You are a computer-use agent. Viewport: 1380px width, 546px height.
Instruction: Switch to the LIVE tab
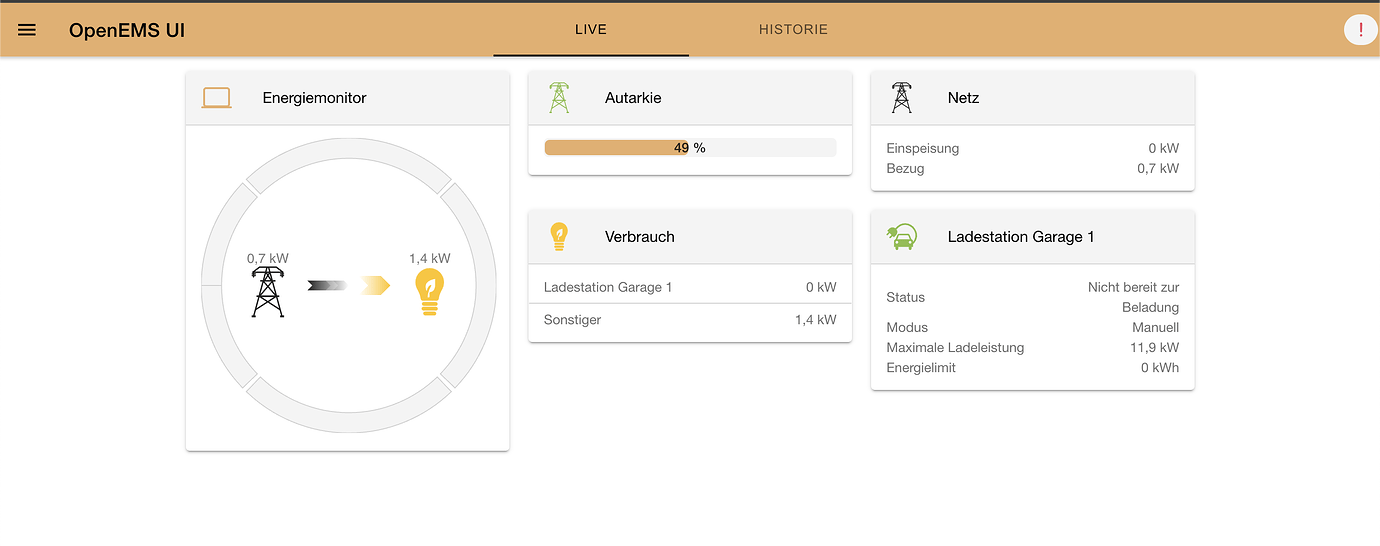click(591, 30)
